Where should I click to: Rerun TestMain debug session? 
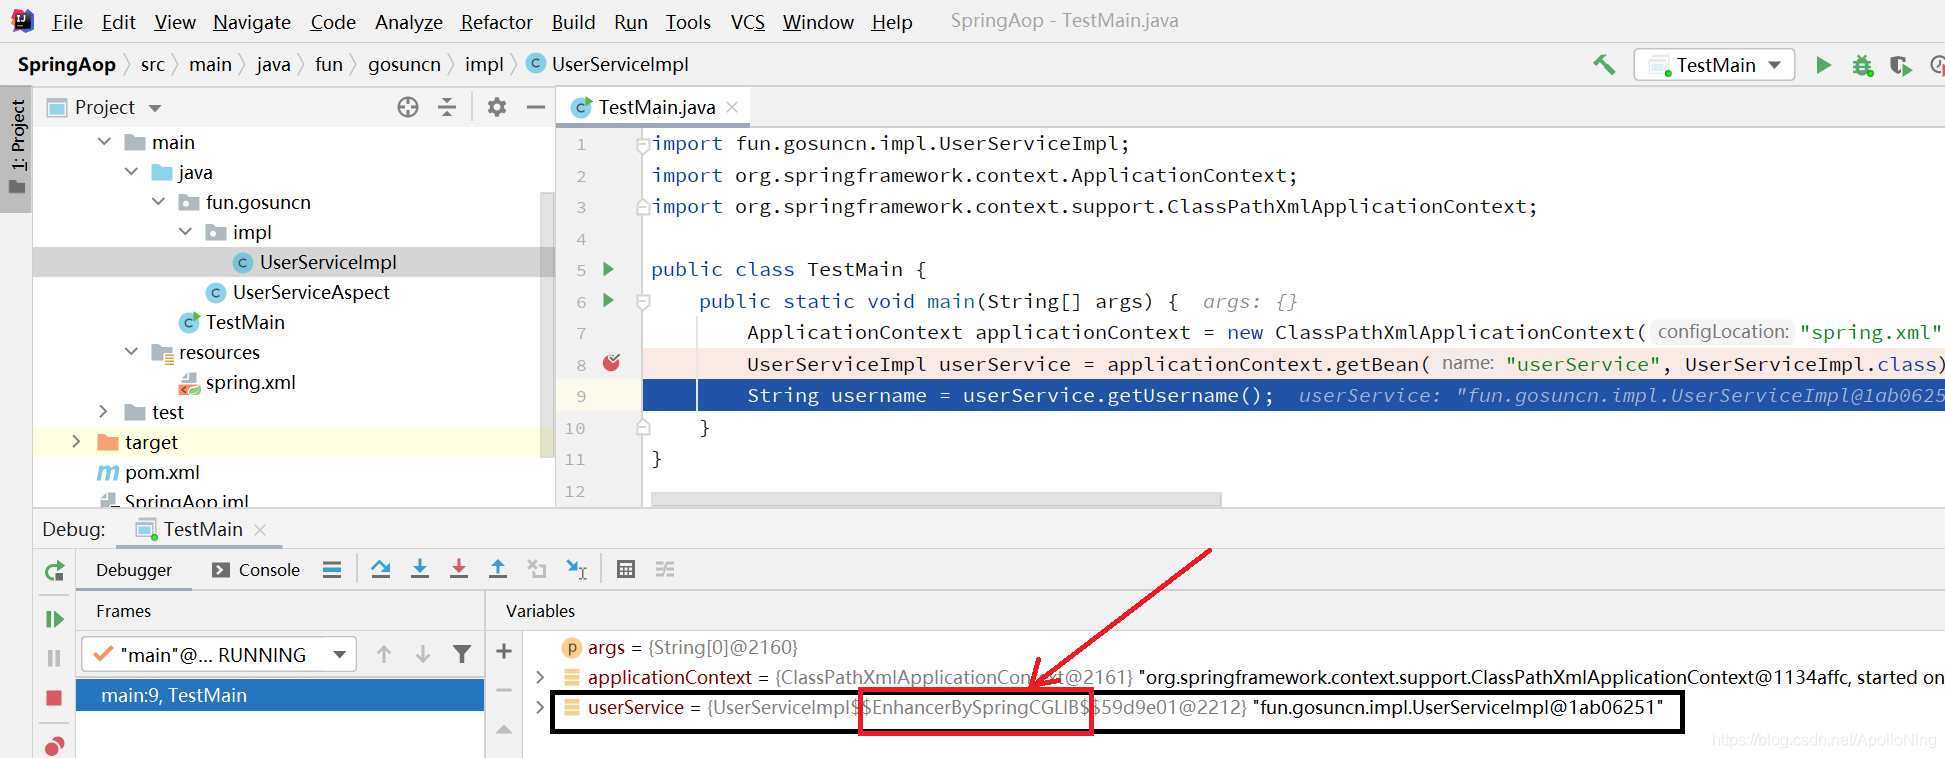(55, 571)
